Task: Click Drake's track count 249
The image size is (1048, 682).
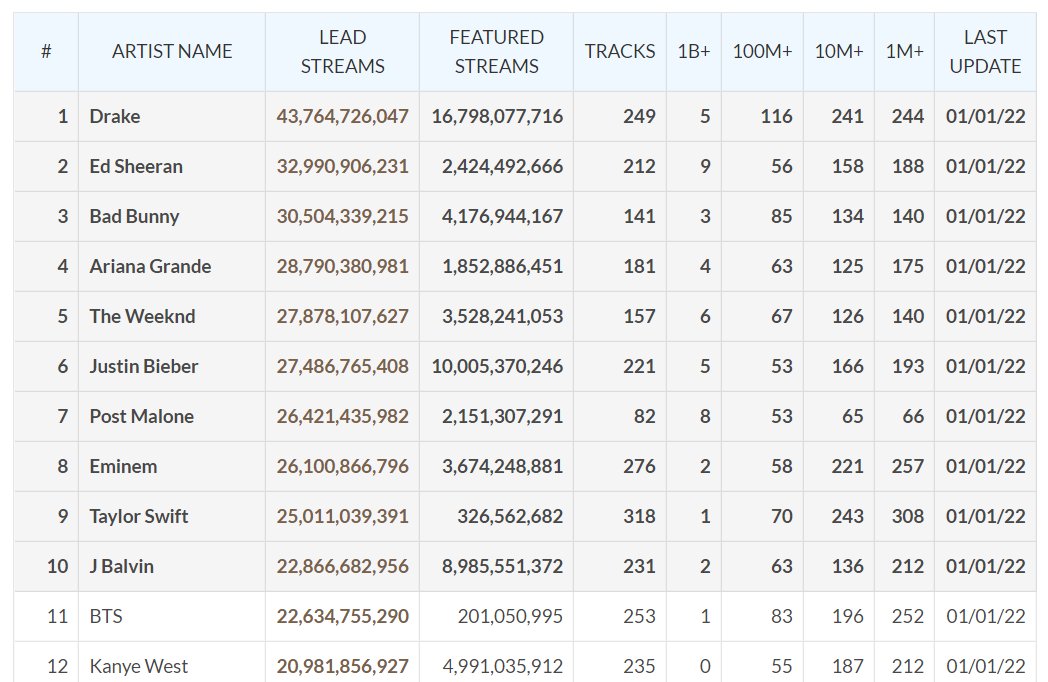Action: point(639,116)
